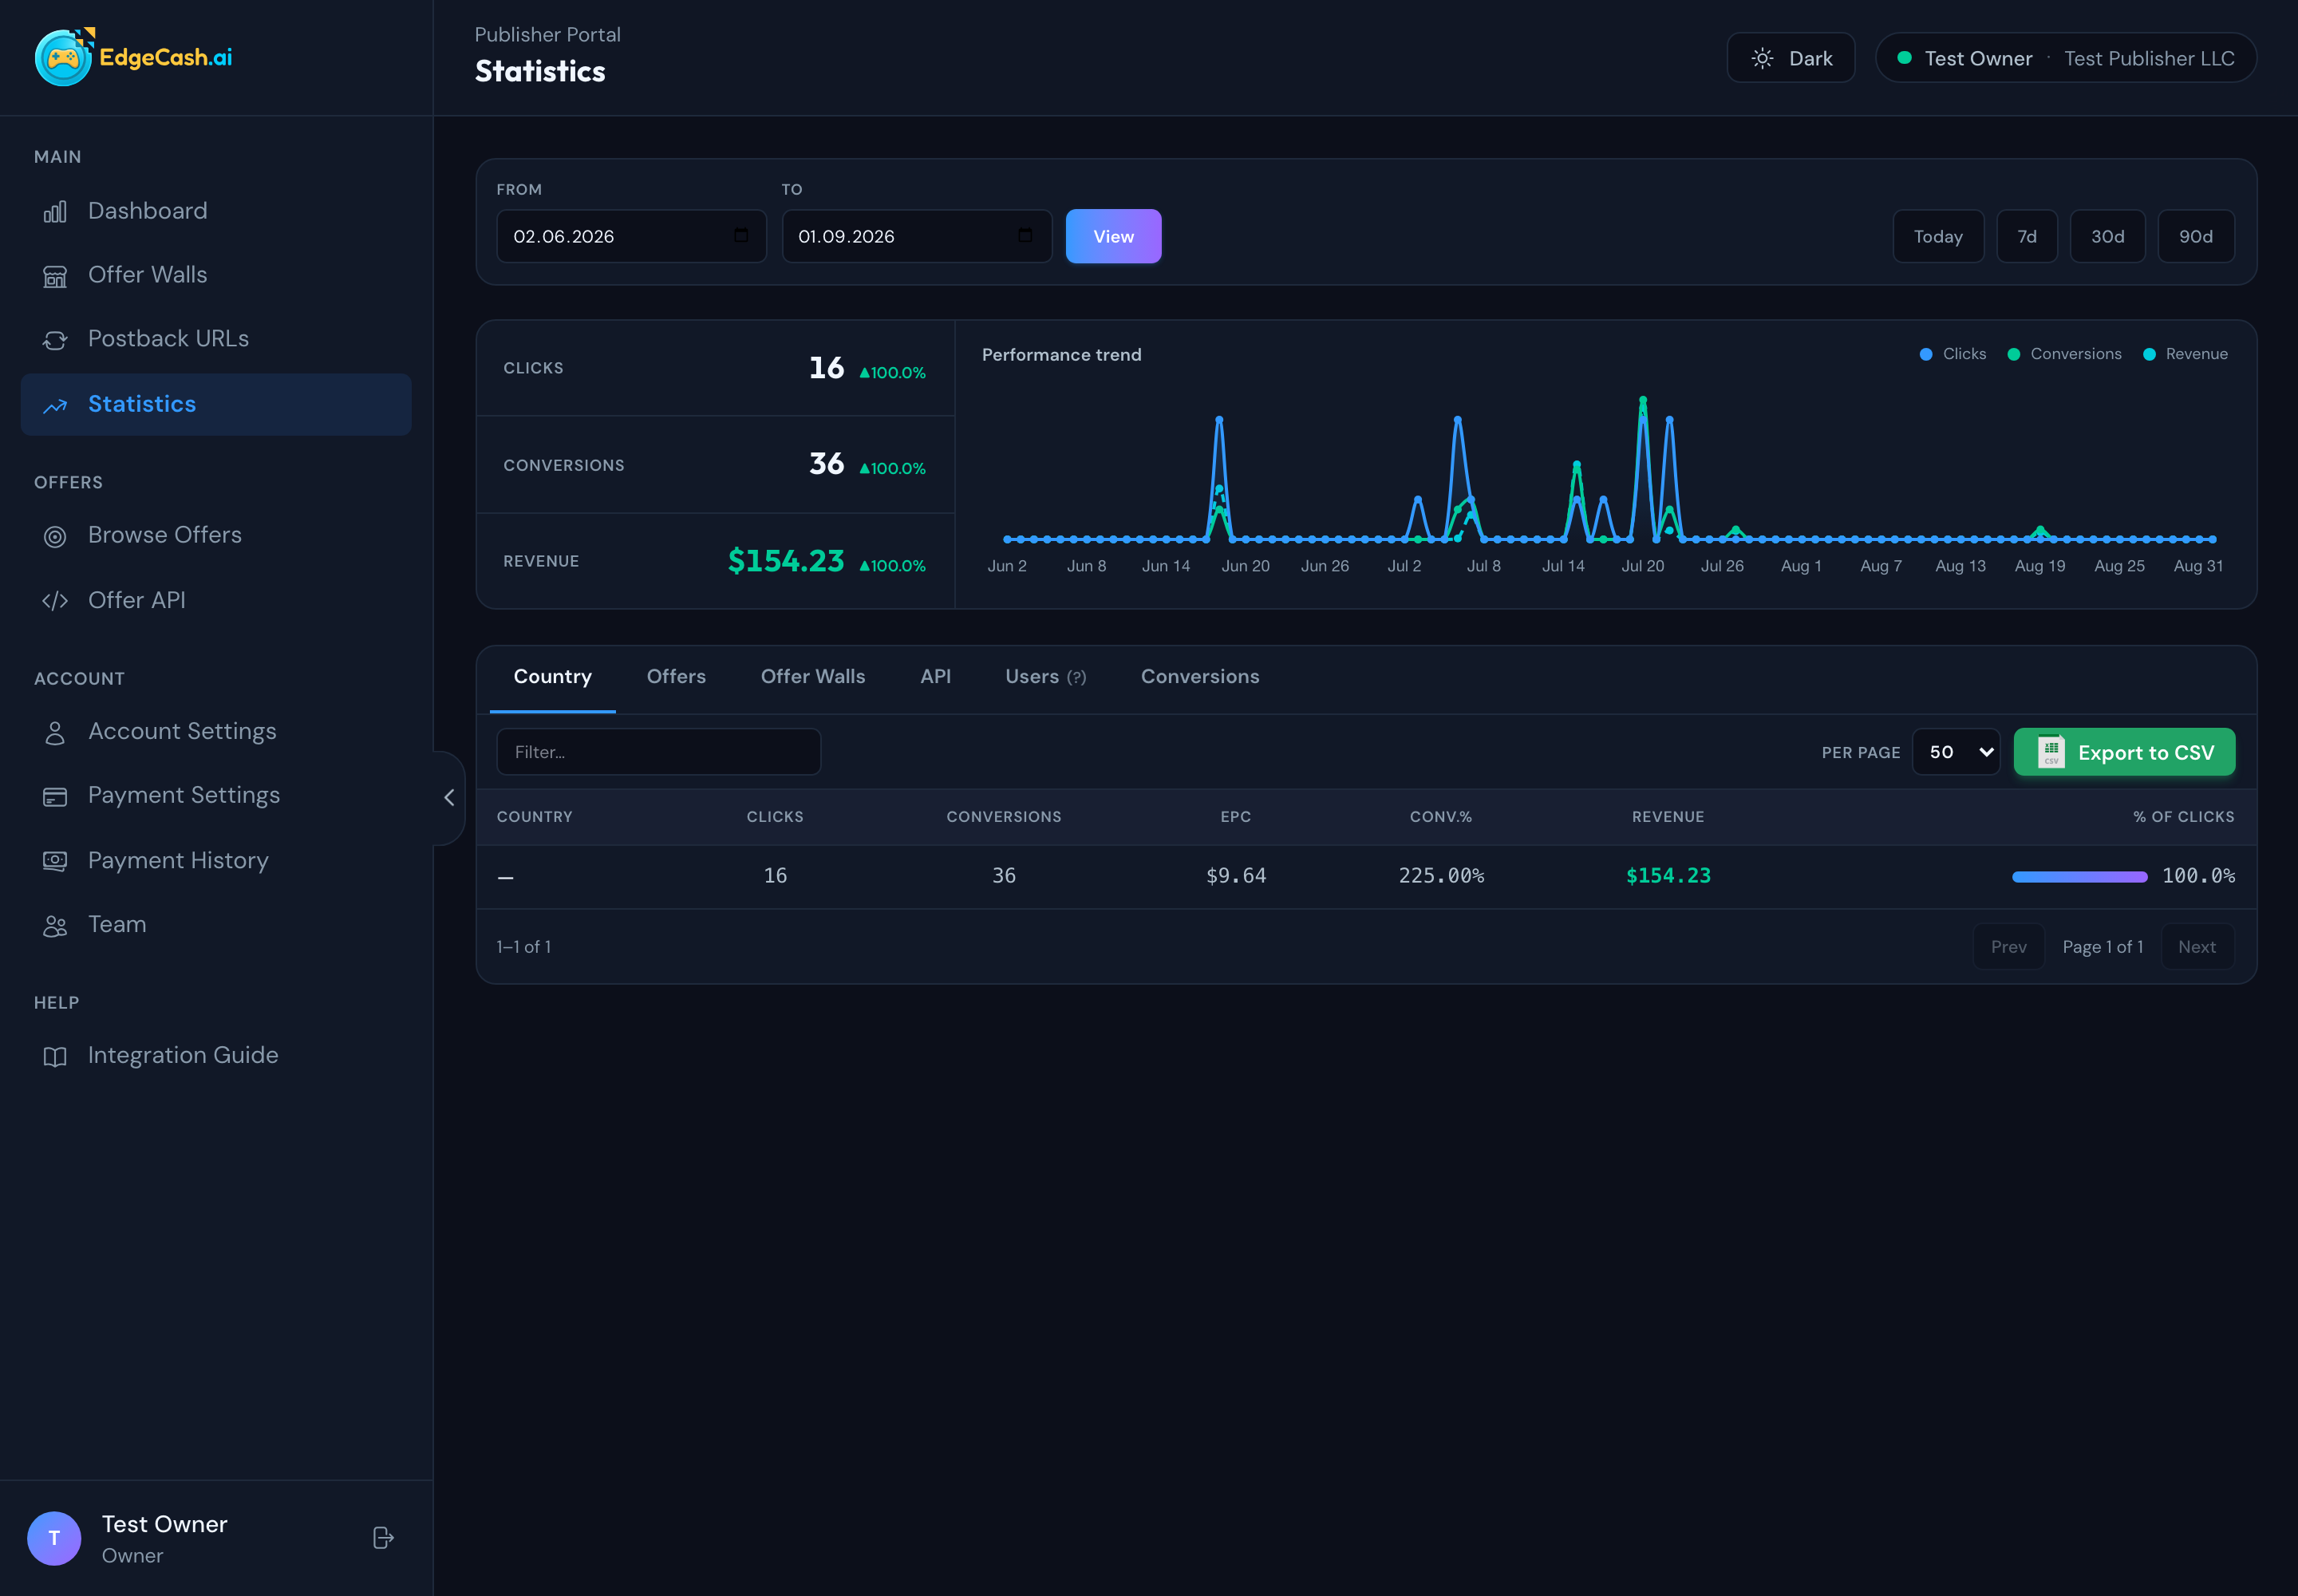2298x1596 pixels.
Task: Sort by the CONVERSIONS column header
Action: [x=1004, y=817]
